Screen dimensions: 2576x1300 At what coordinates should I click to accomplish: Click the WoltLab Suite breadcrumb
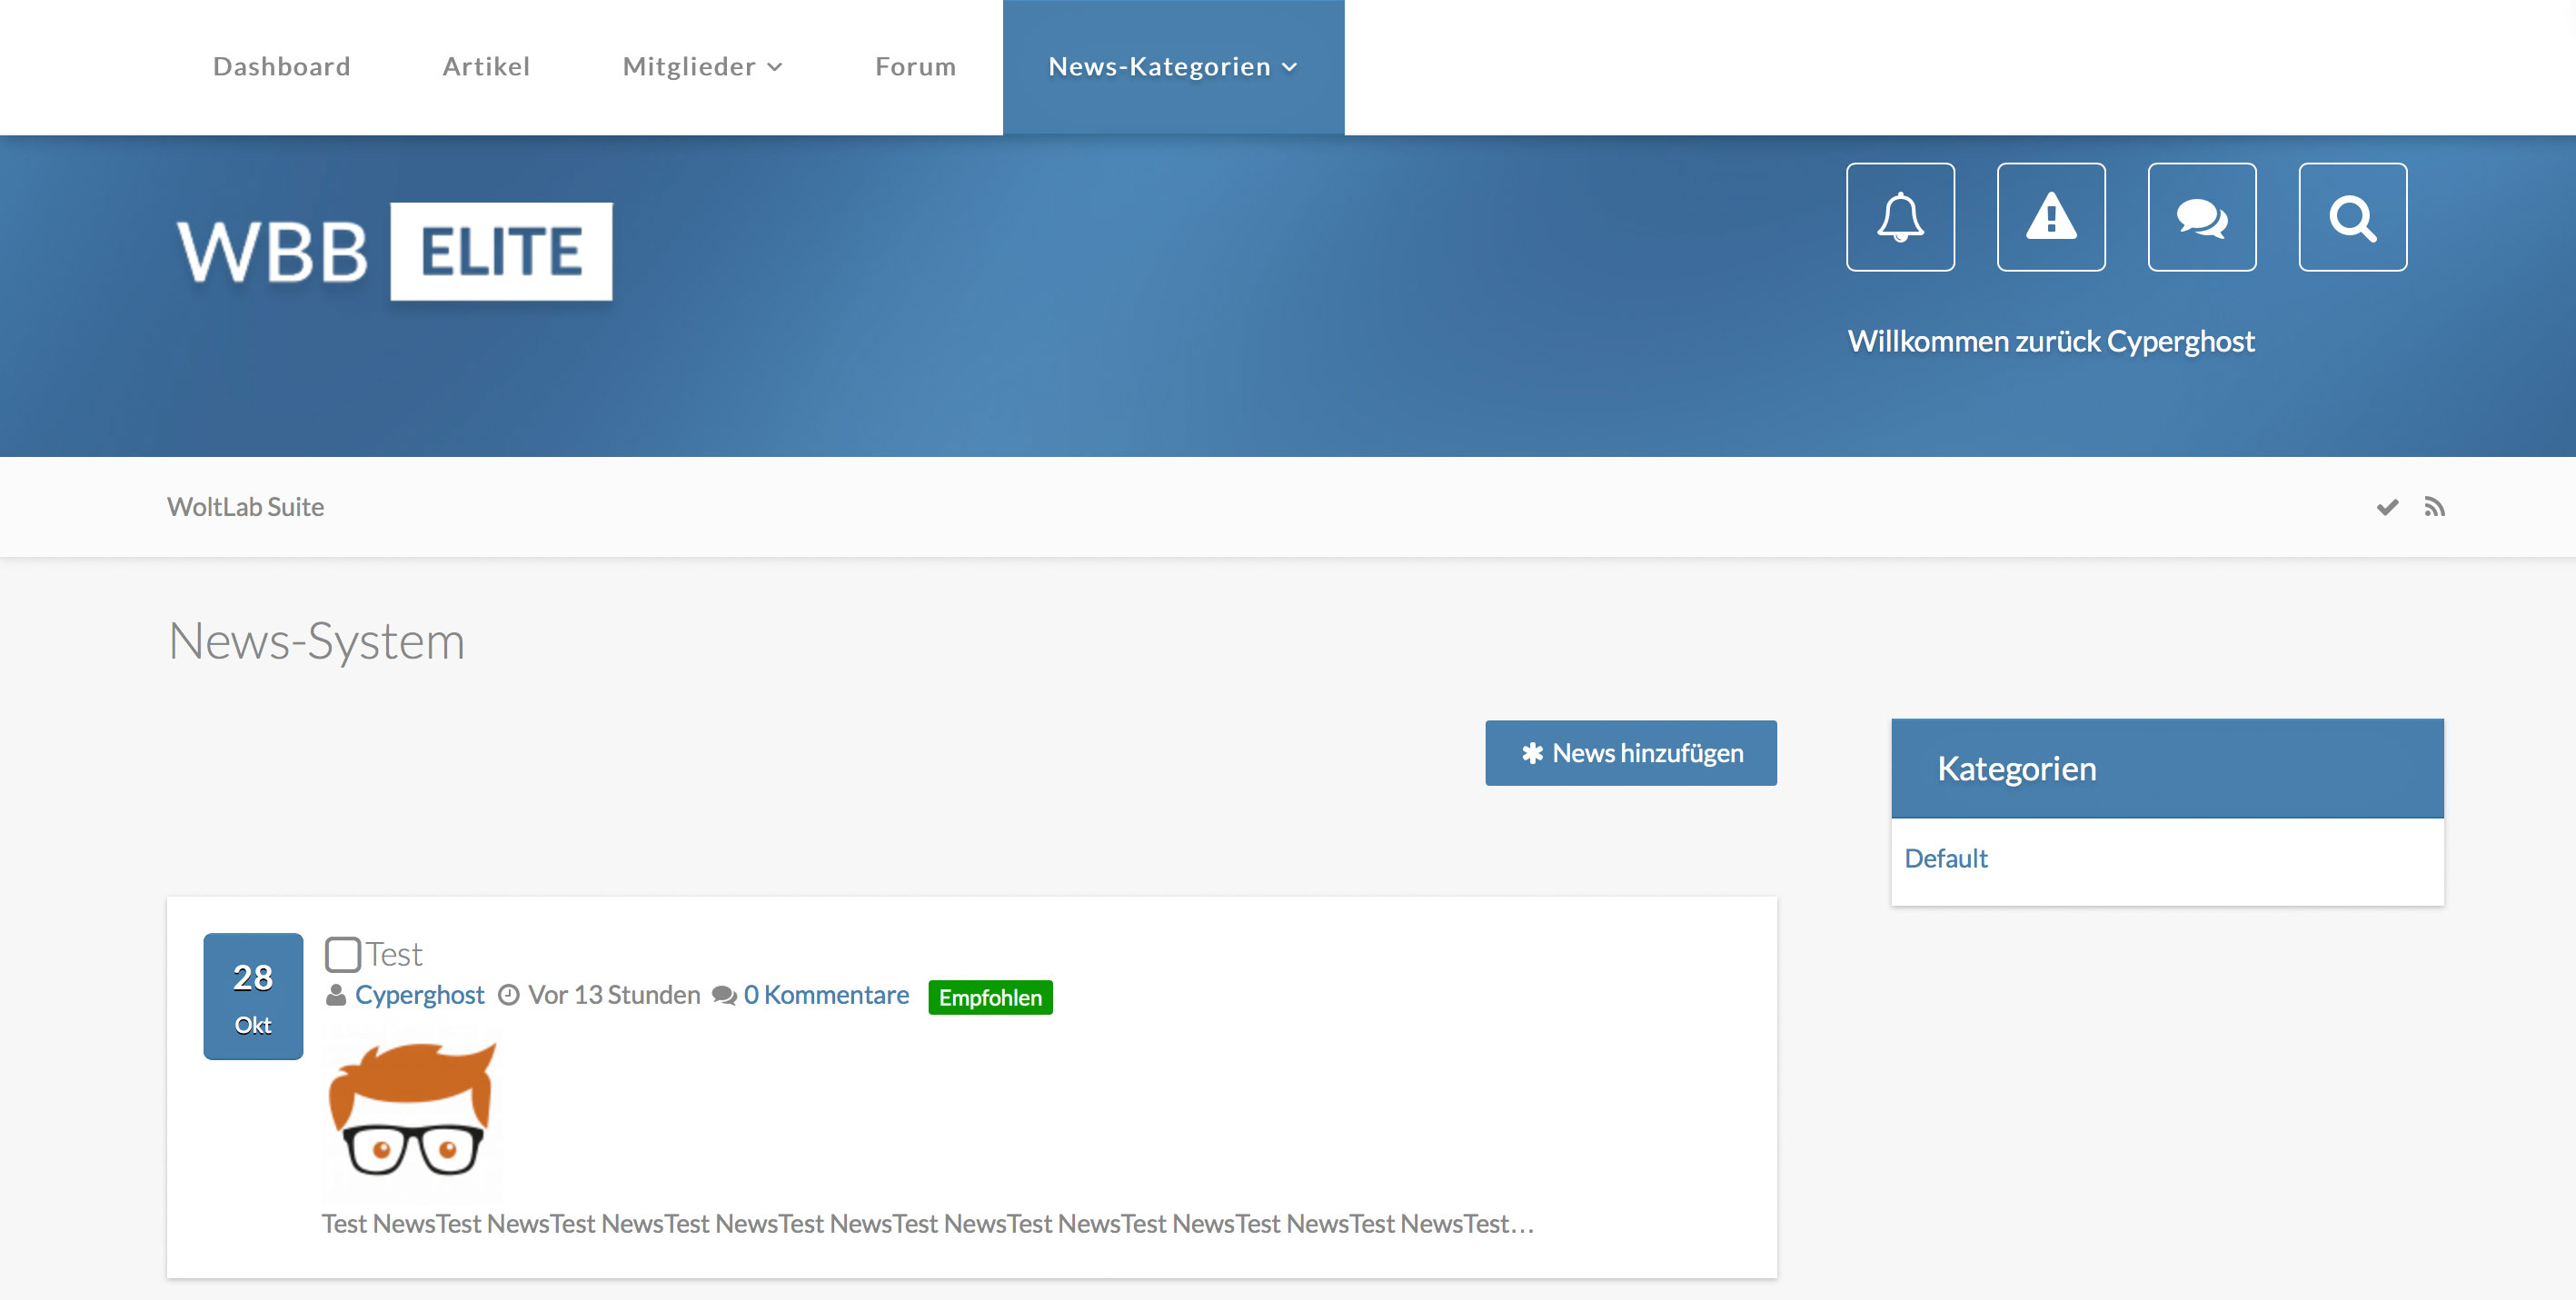tap(245, 507)
